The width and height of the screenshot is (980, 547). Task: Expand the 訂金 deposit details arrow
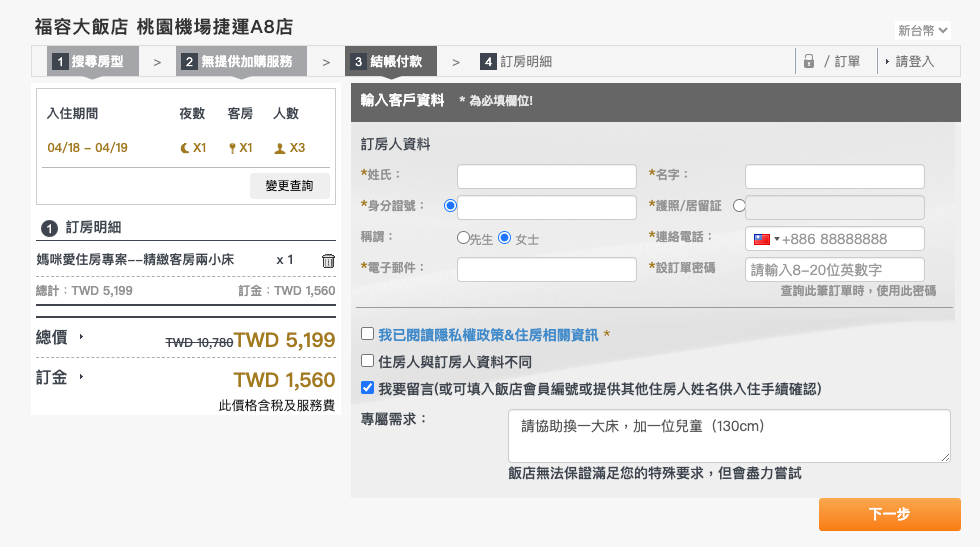[x=81, y=377]
